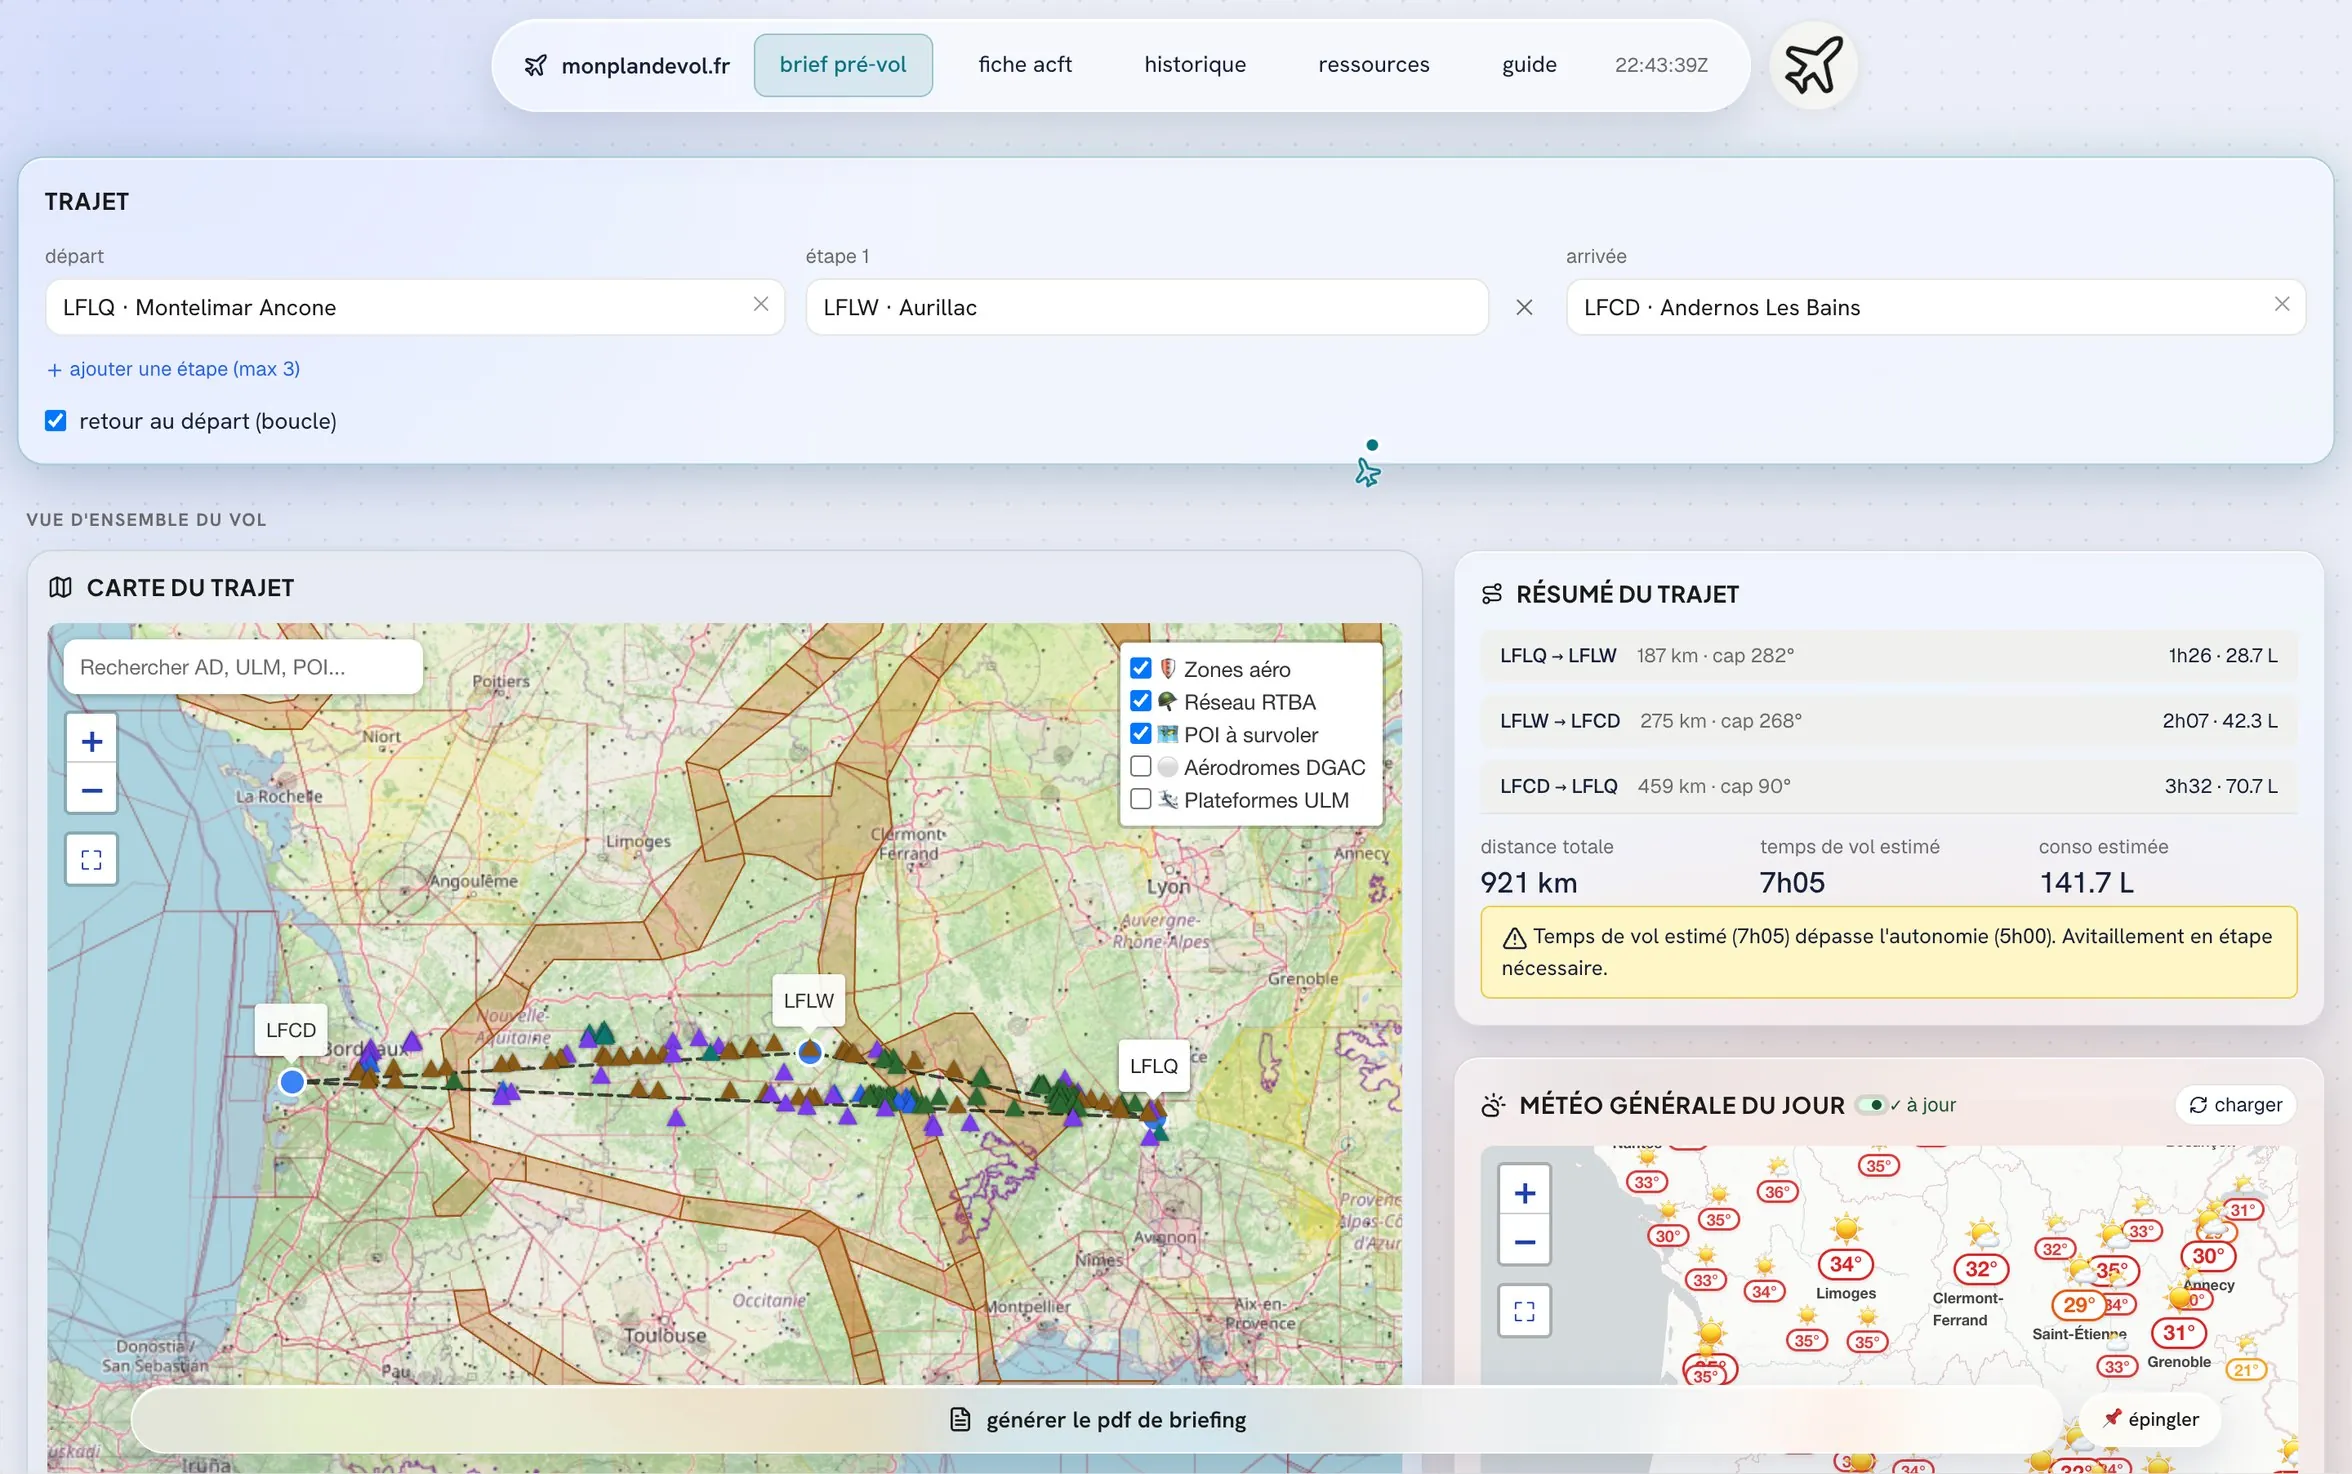This screenshot has height=1474, width=2352.
Task: Toggle retour au départ (boucle) checkbox
Action: [56, 421]
